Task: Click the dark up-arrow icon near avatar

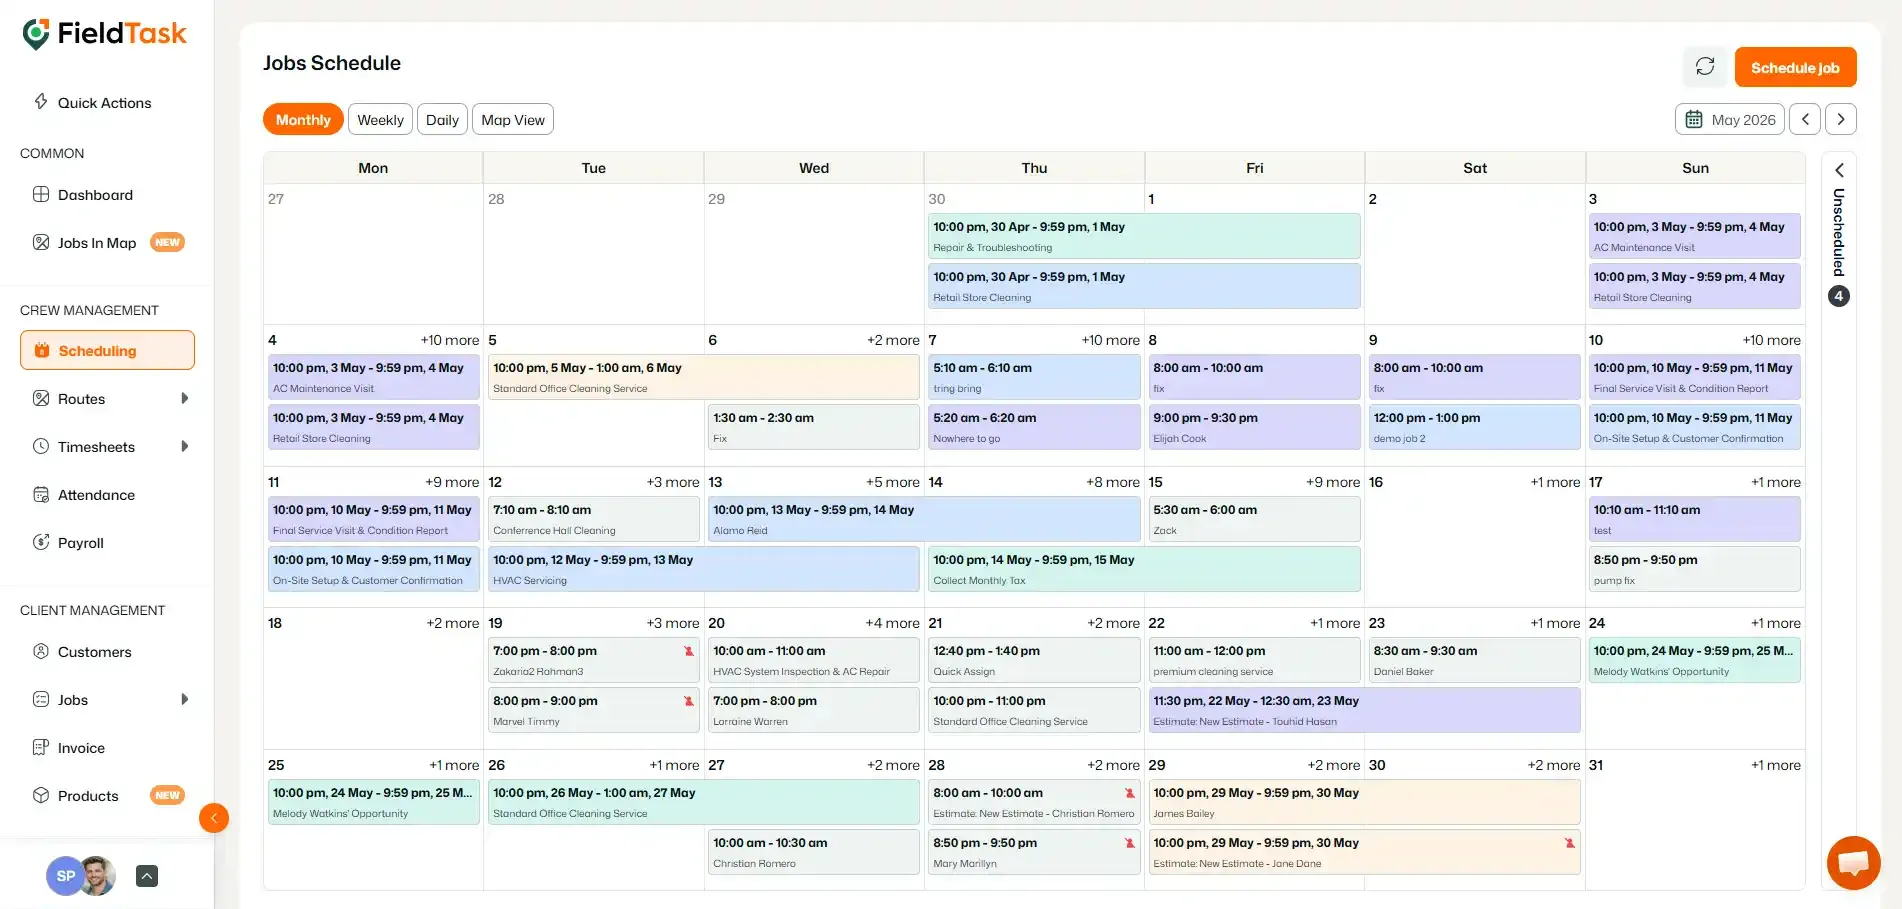Action: [x=147, y=876]
